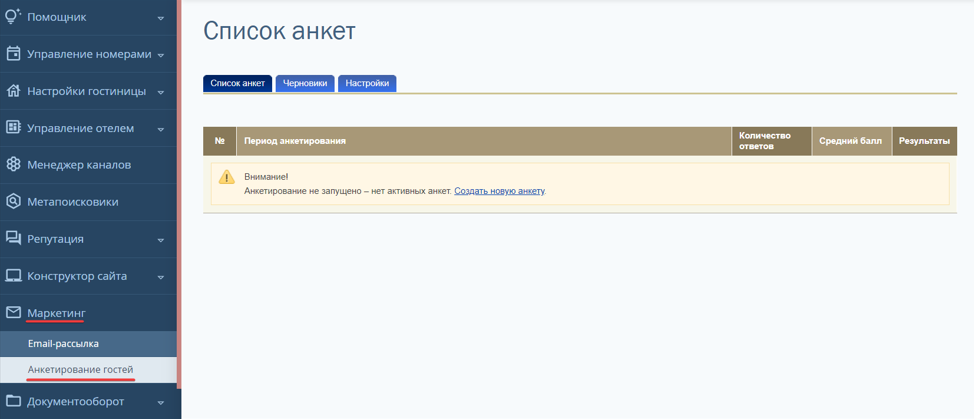
Task: Click the yellow warning triangle icon
Action: click(x=227, y=177)
